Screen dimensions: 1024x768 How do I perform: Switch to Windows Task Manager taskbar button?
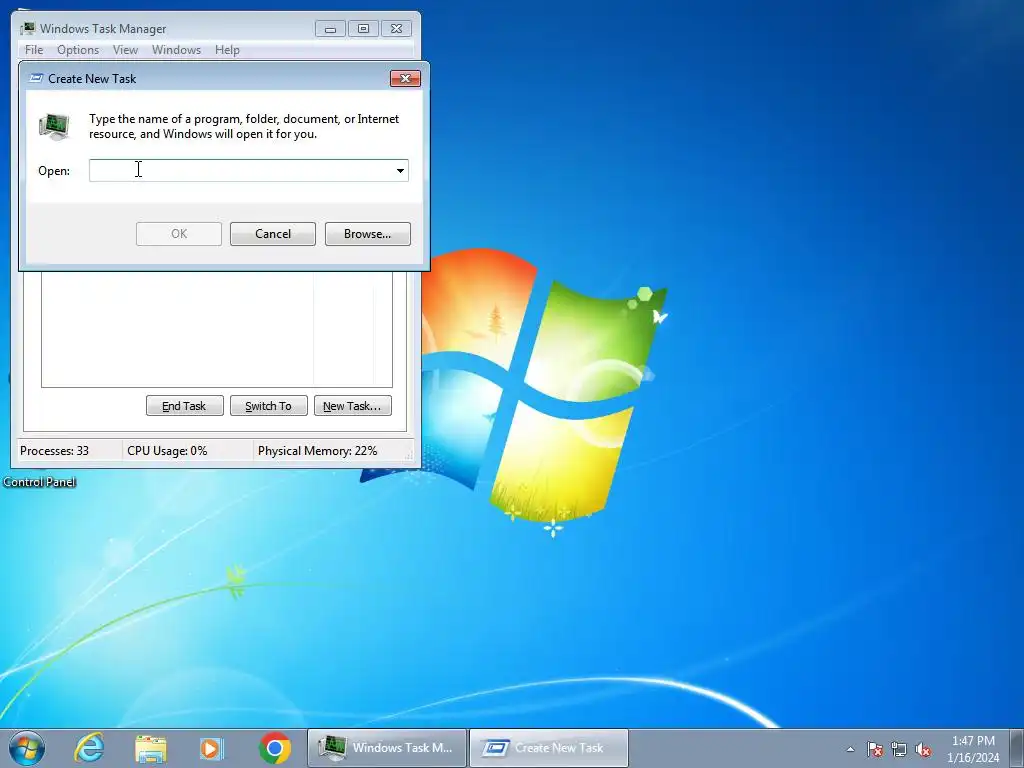coord(387,748)
